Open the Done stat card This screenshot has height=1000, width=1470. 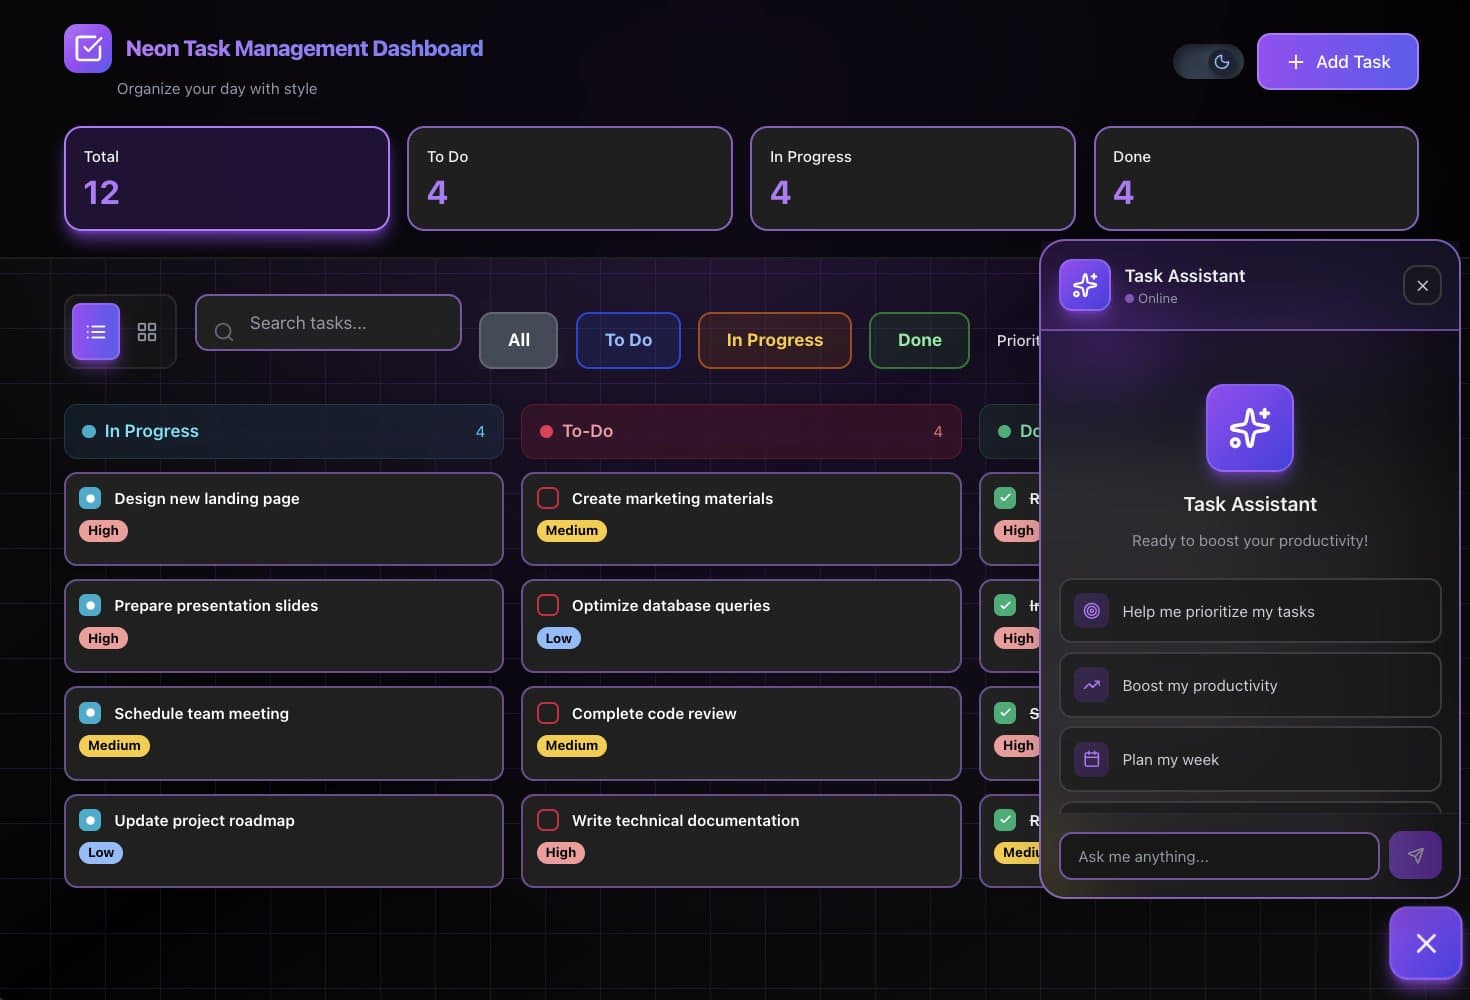pyautogui.click(x=1256, y=178)
